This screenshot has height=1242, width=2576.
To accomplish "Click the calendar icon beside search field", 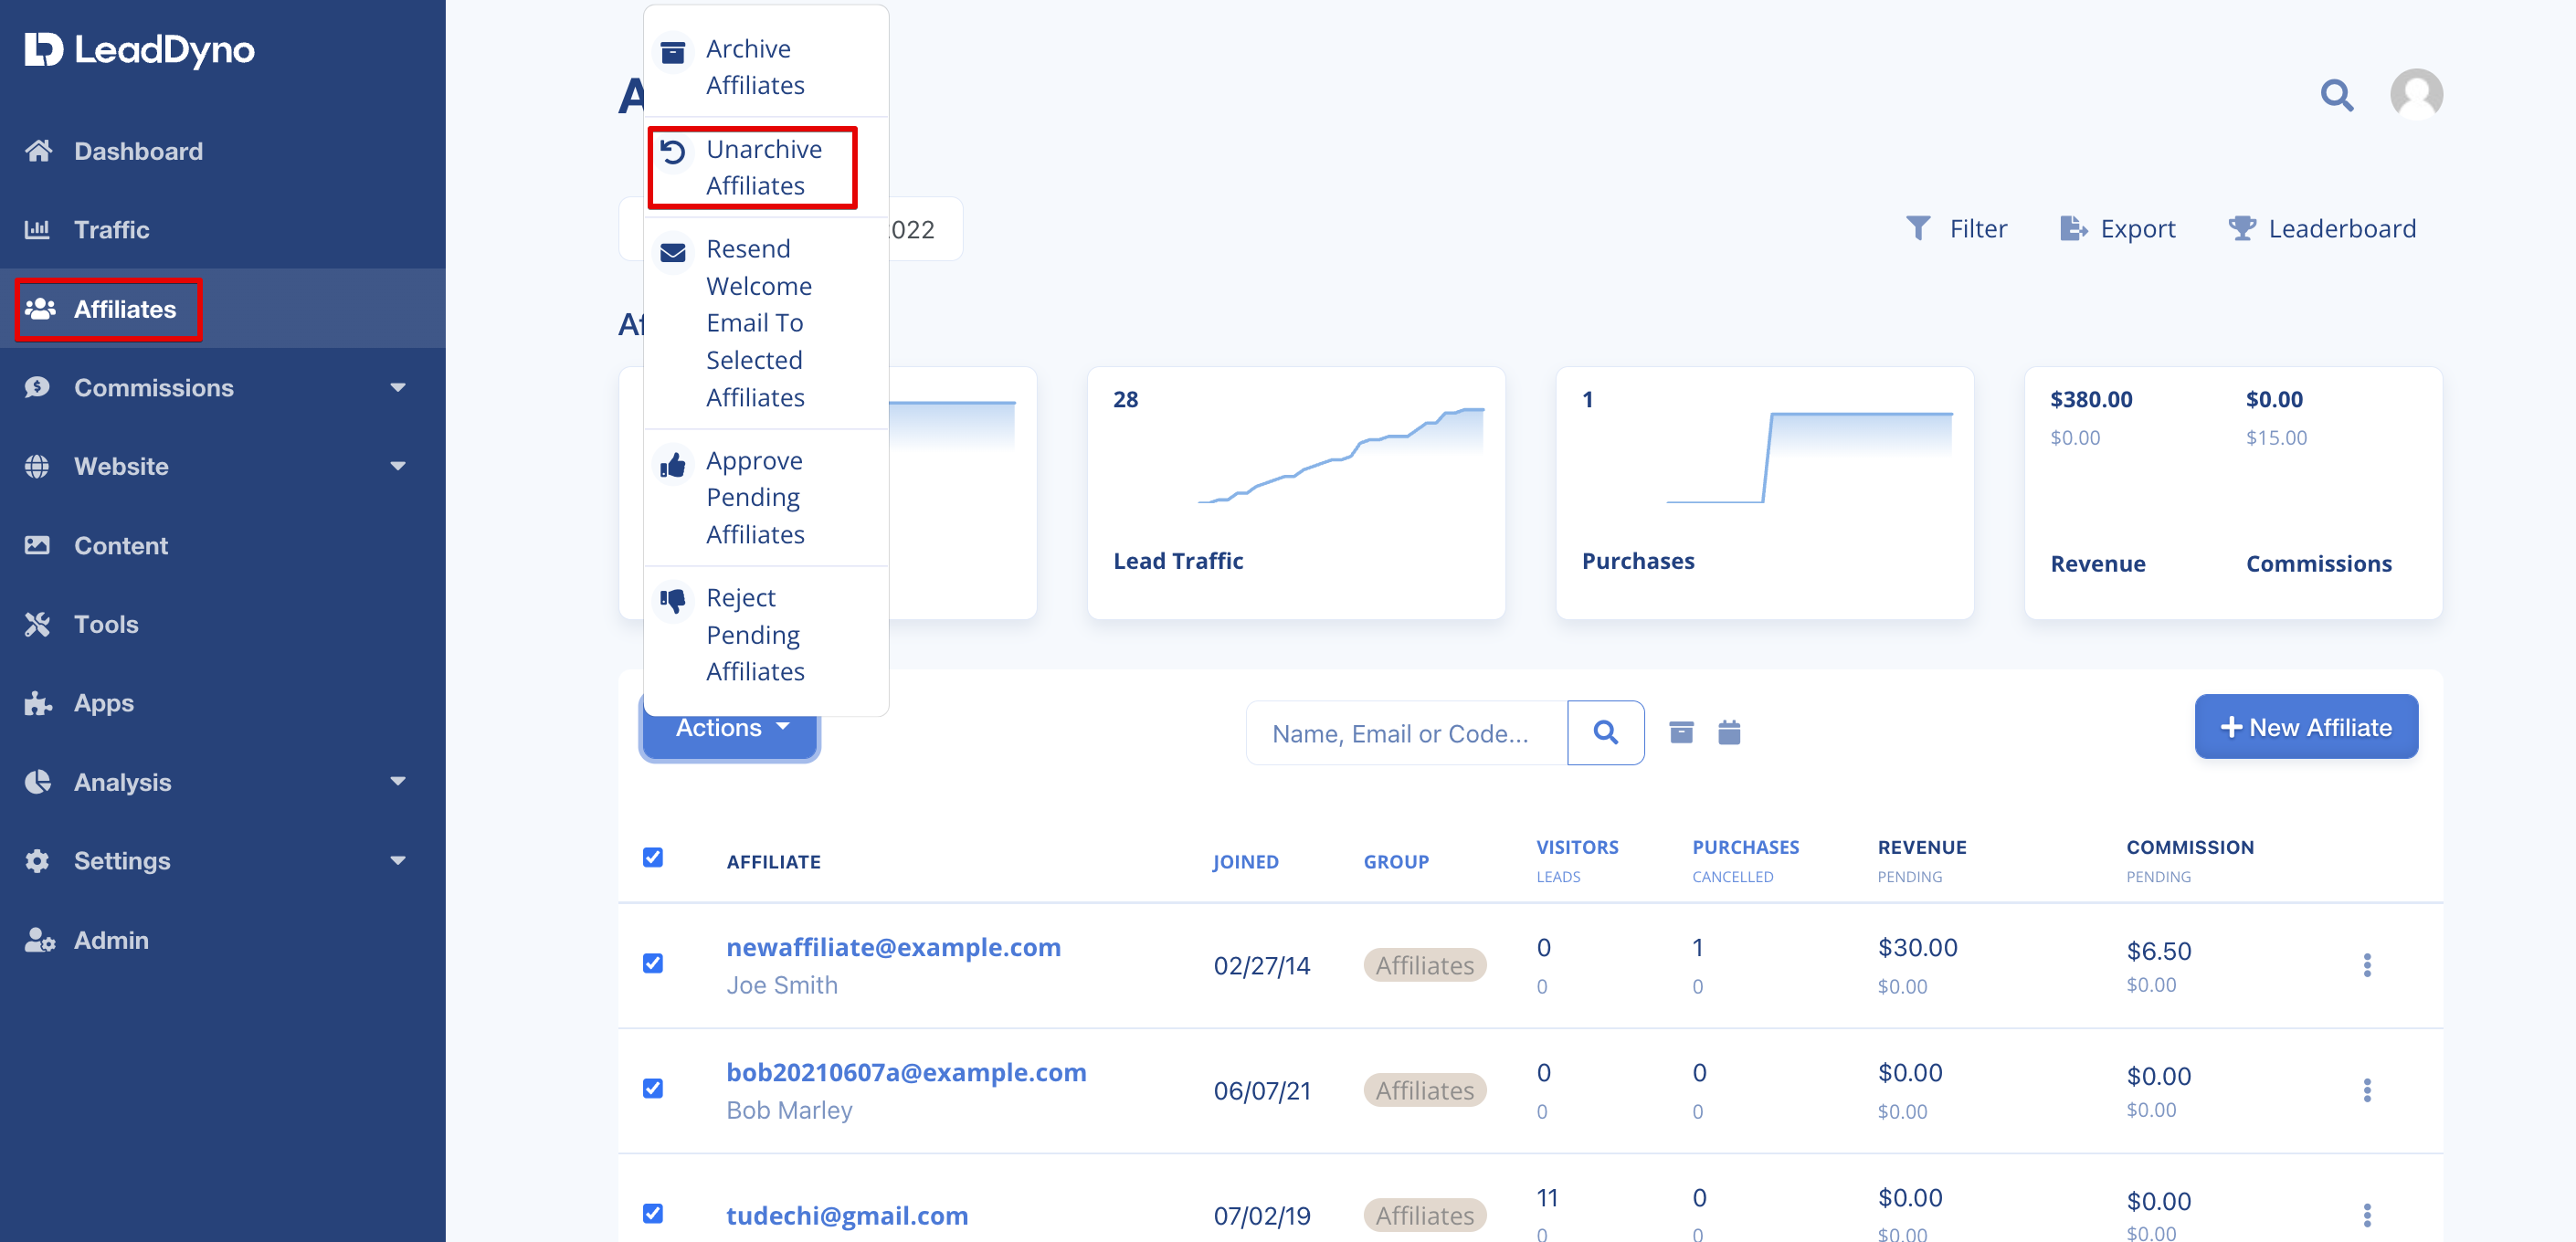I will 1728,733.
